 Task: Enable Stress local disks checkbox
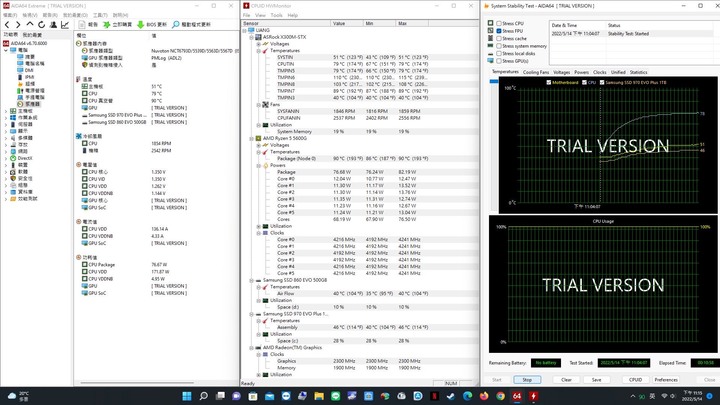[x=499, y=53]
